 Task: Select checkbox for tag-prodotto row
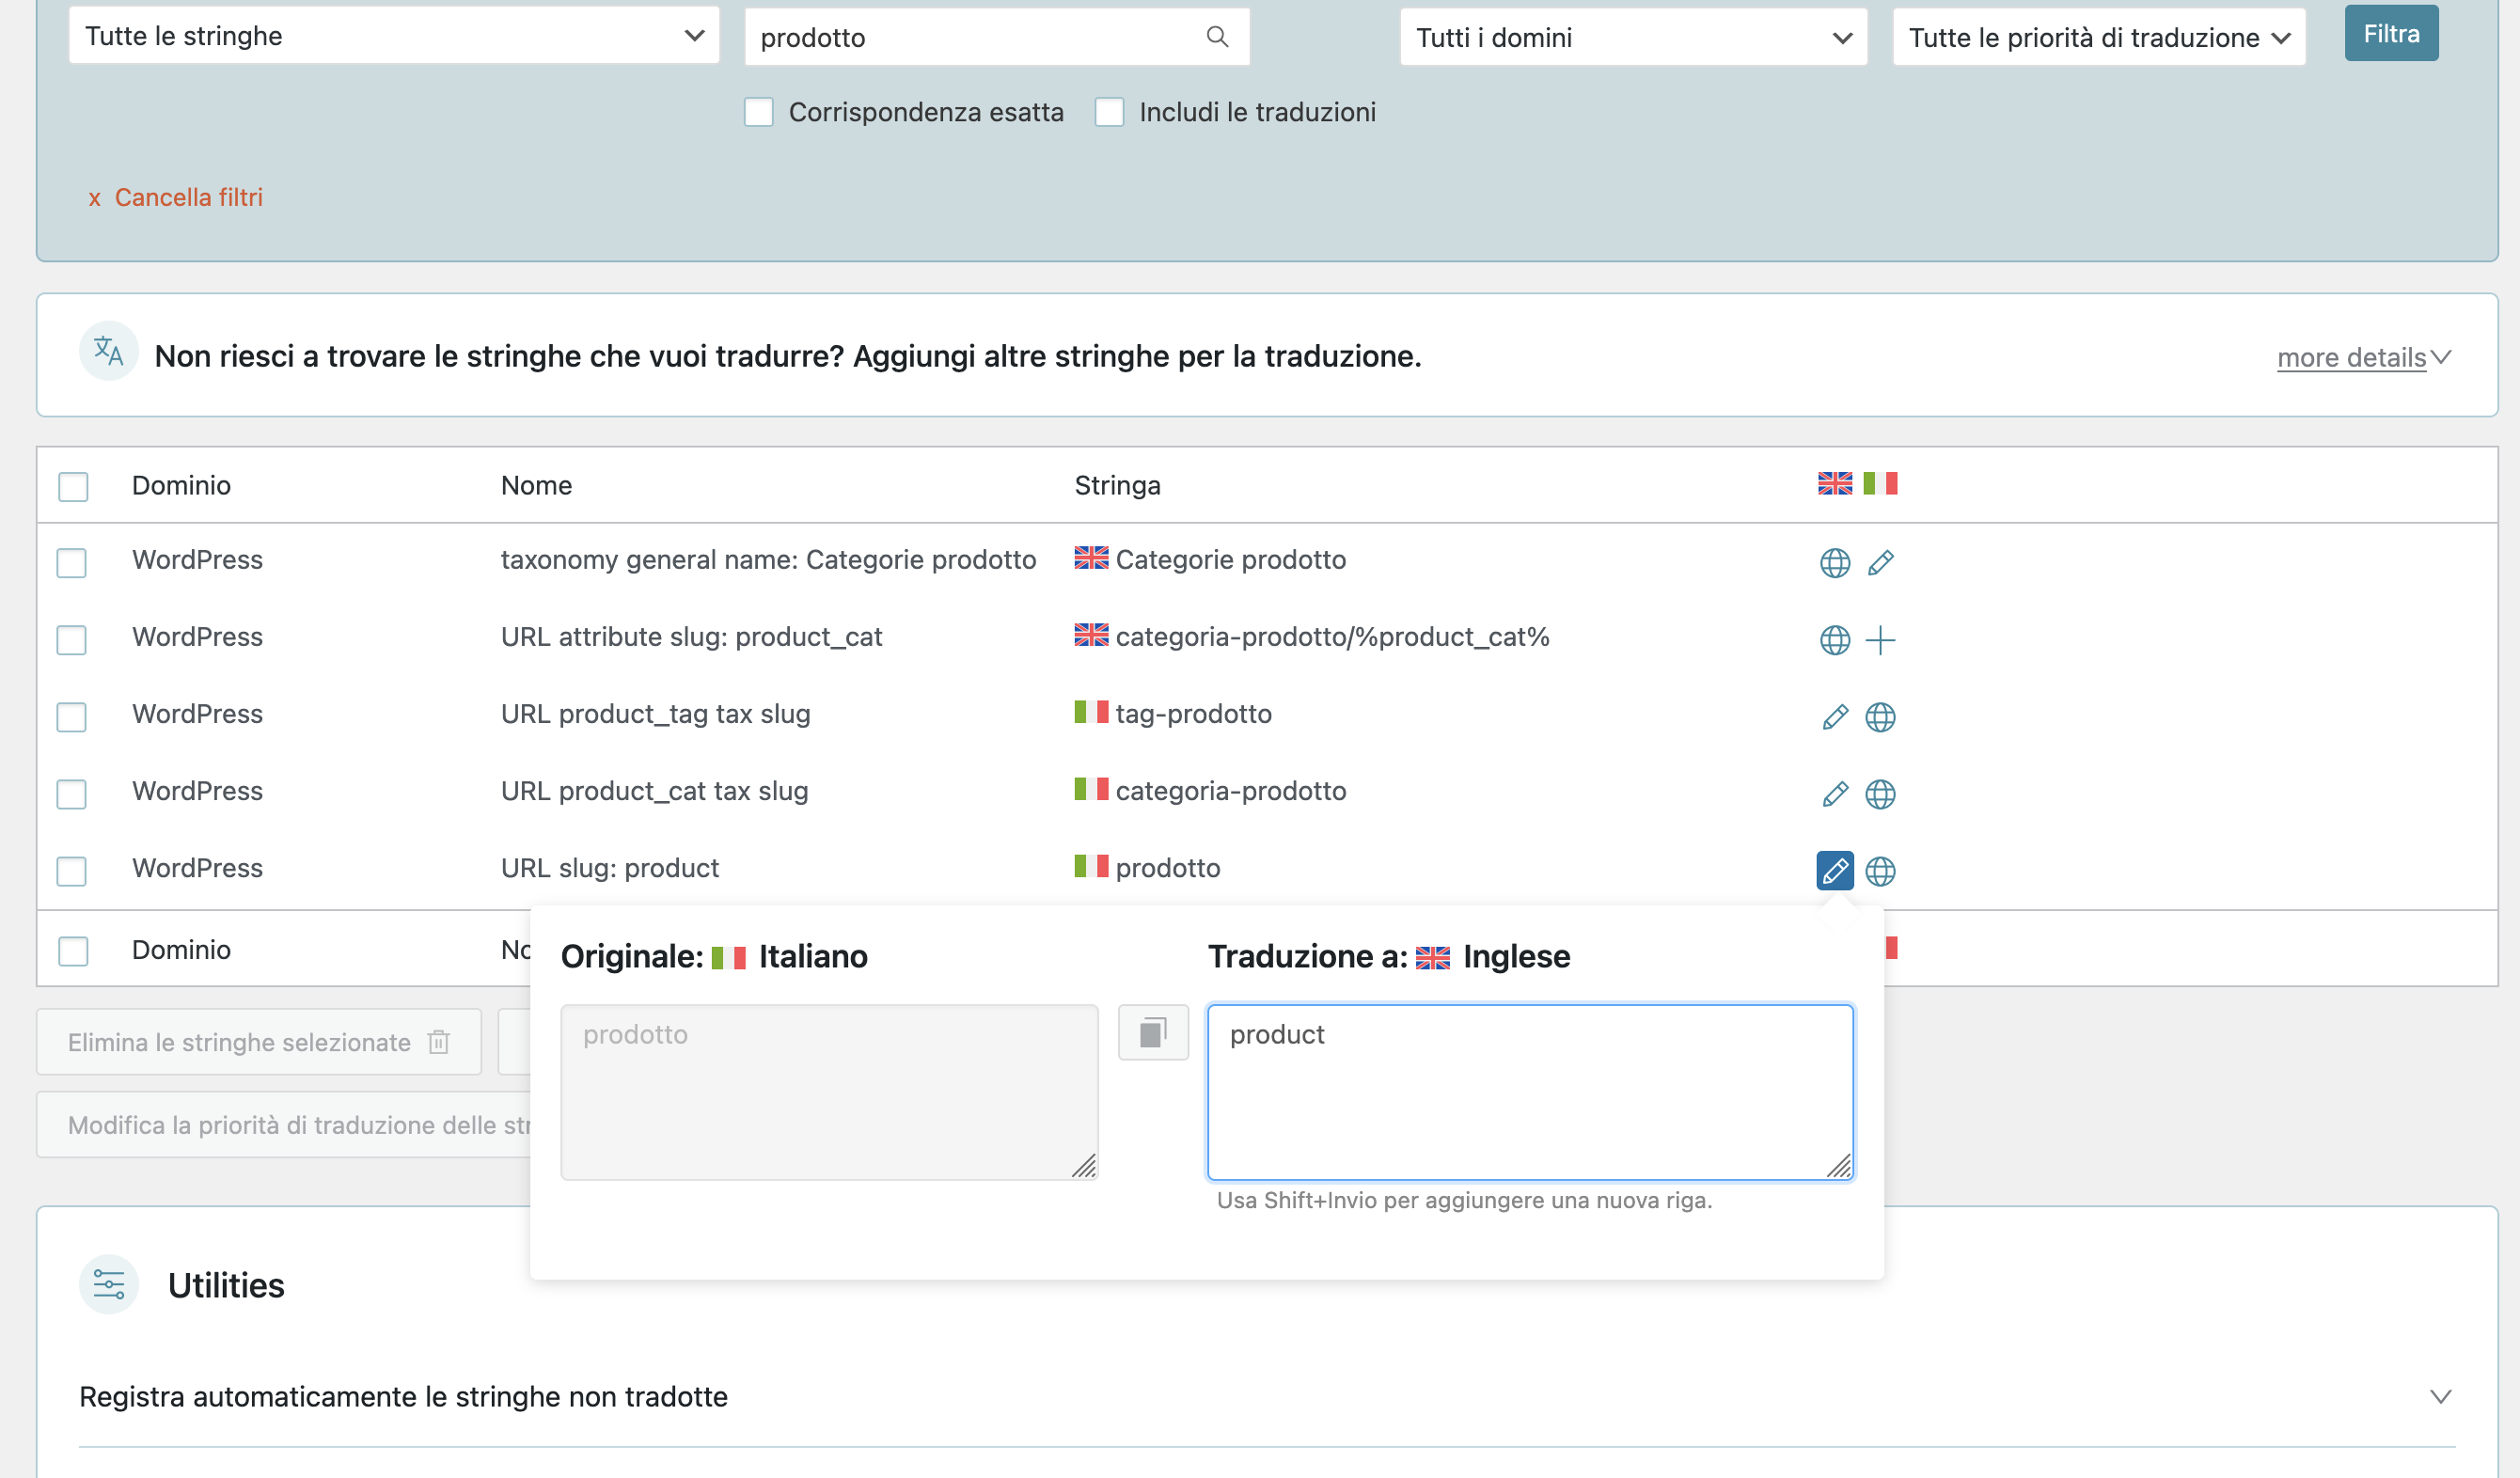click(x=72, y=717)
